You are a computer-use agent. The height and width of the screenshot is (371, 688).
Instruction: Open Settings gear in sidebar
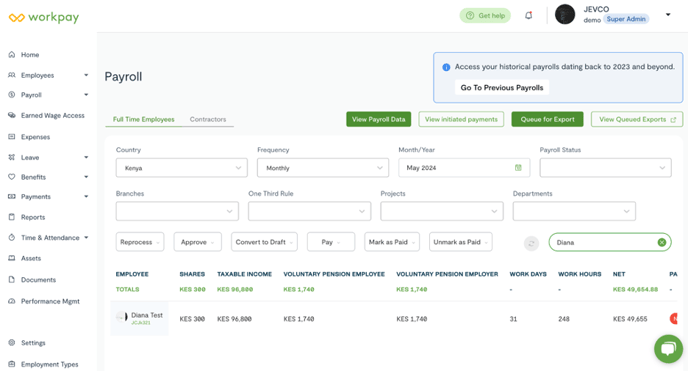tap(12, 342)
